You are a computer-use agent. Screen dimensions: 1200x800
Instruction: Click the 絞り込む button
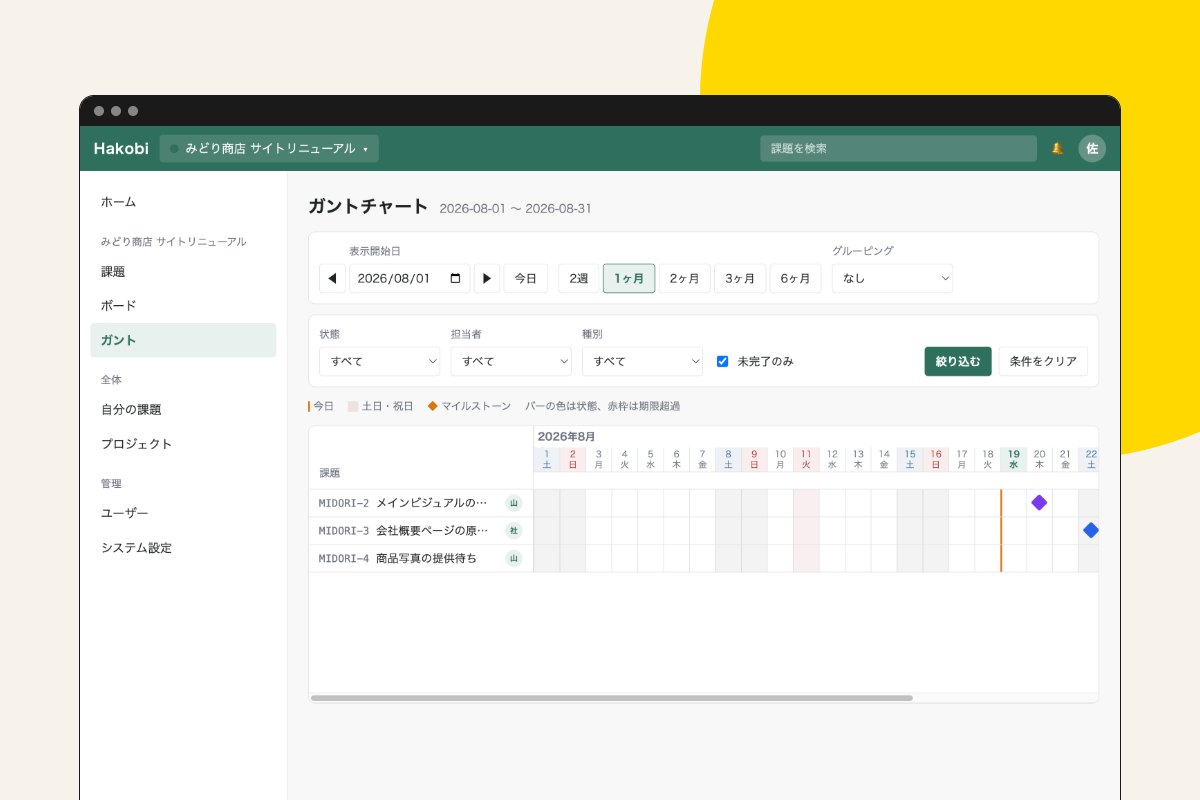[958, 361]
